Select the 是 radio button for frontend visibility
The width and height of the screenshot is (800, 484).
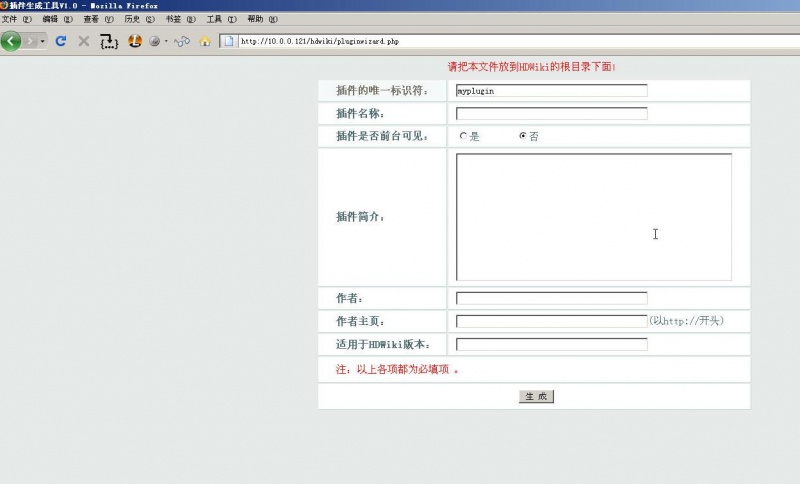463,136
